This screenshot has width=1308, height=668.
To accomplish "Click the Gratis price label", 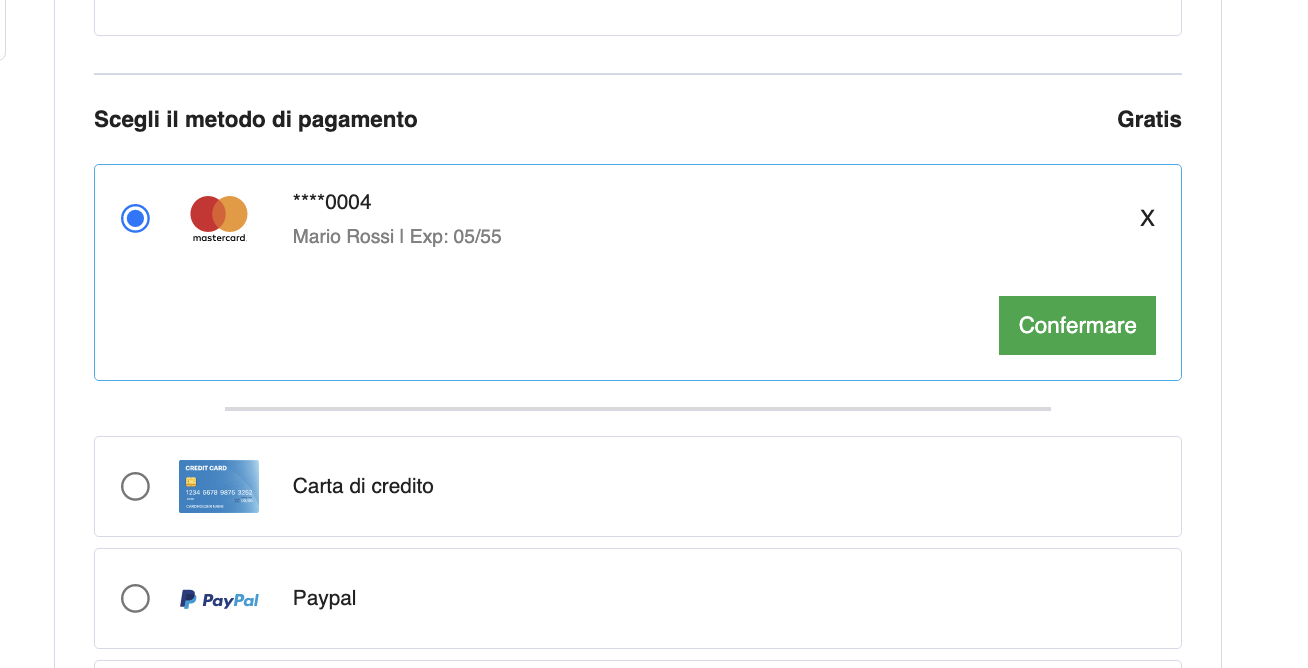I will point(1149,120).
